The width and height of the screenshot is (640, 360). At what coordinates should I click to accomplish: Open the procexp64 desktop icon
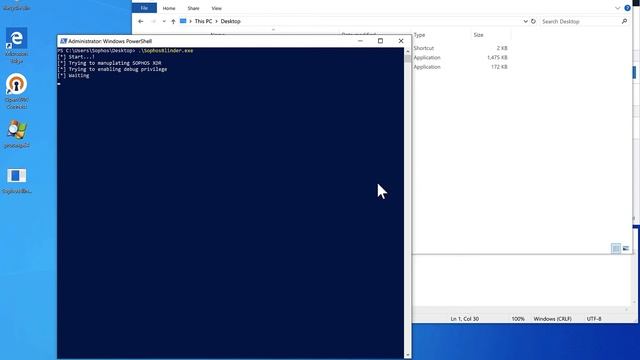[16, 134]
